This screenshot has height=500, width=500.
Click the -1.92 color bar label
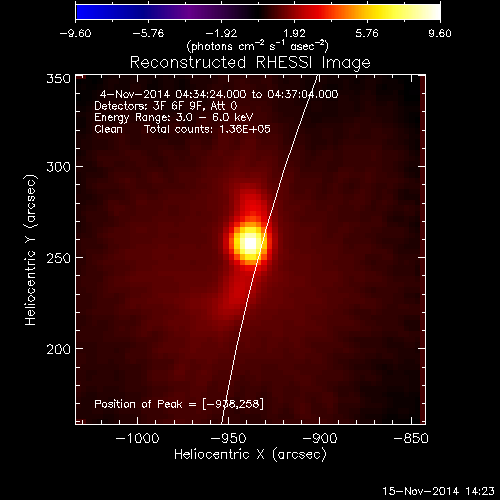point(221,33)
